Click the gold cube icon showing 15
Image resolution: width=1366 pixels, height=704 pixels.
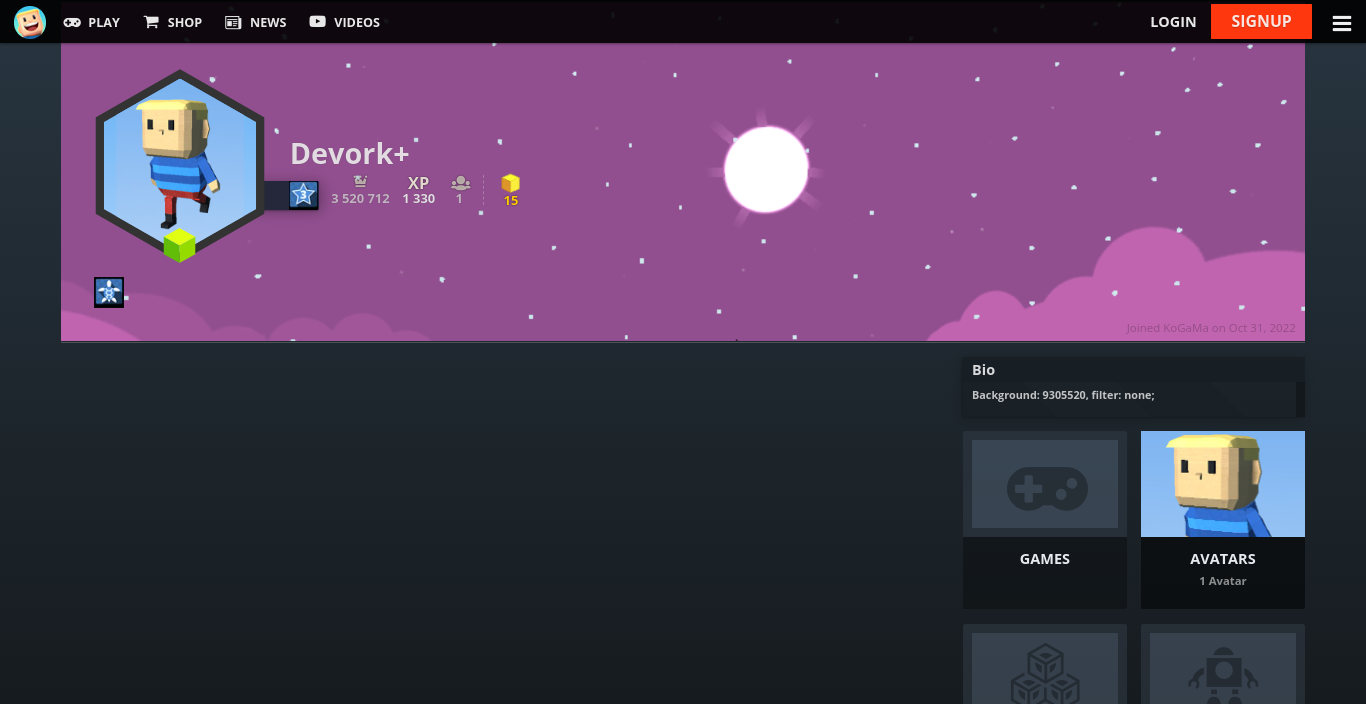(511, 183)
